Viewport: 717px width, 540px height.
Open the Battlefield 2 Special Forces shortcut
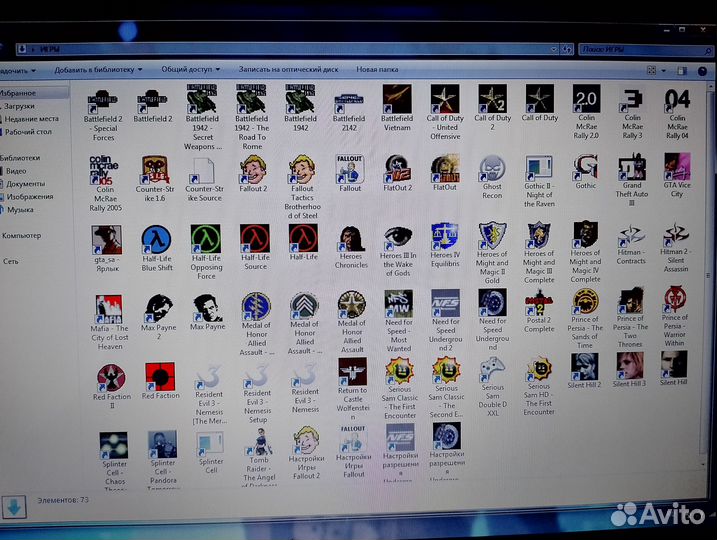tap(103, 114)
